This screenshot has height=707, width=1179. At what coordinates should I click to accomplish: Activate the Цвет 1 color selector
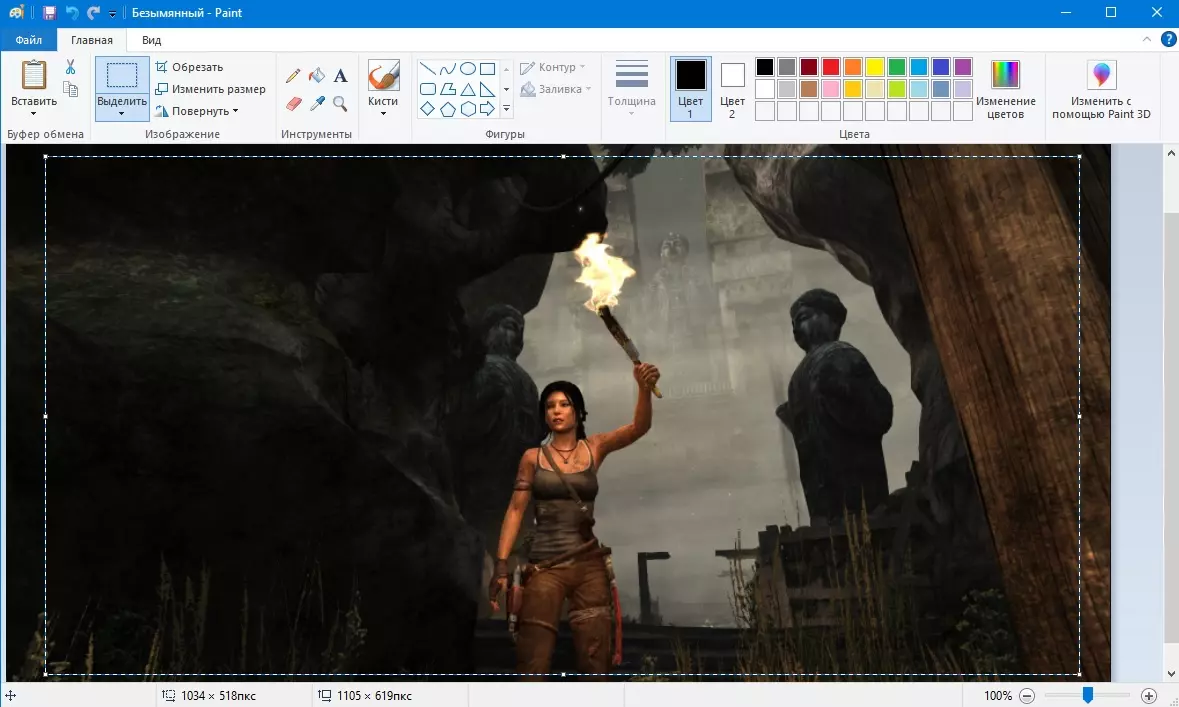click(x=690, y=88)
